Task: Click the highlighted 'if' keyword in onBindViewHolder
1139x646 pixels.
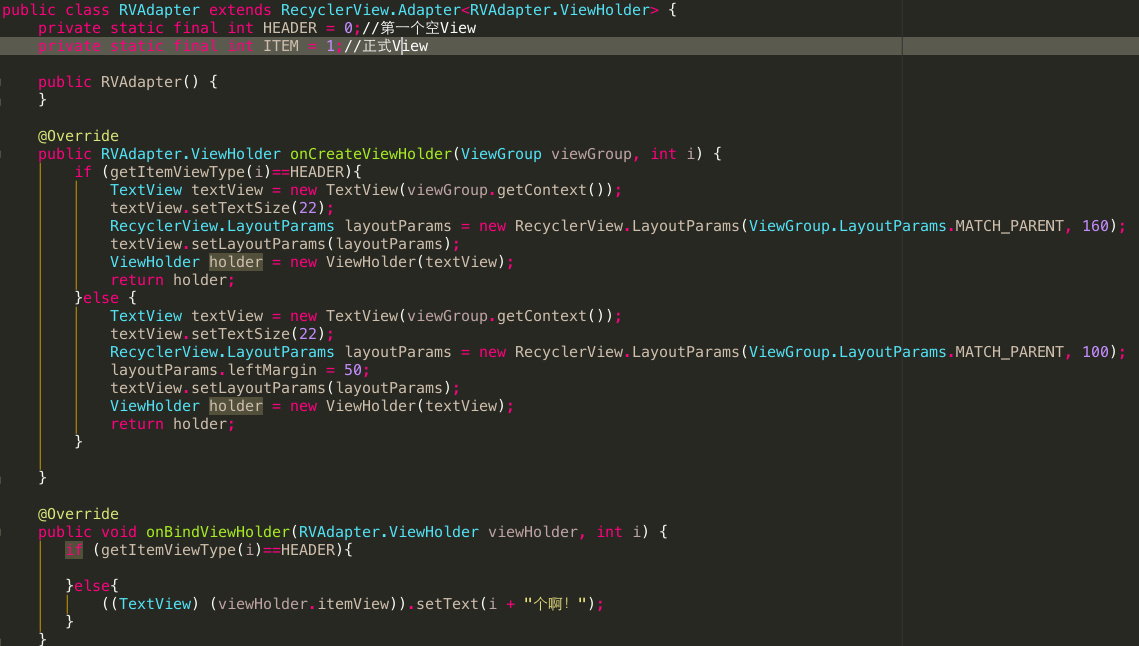Action: (74, 550)
